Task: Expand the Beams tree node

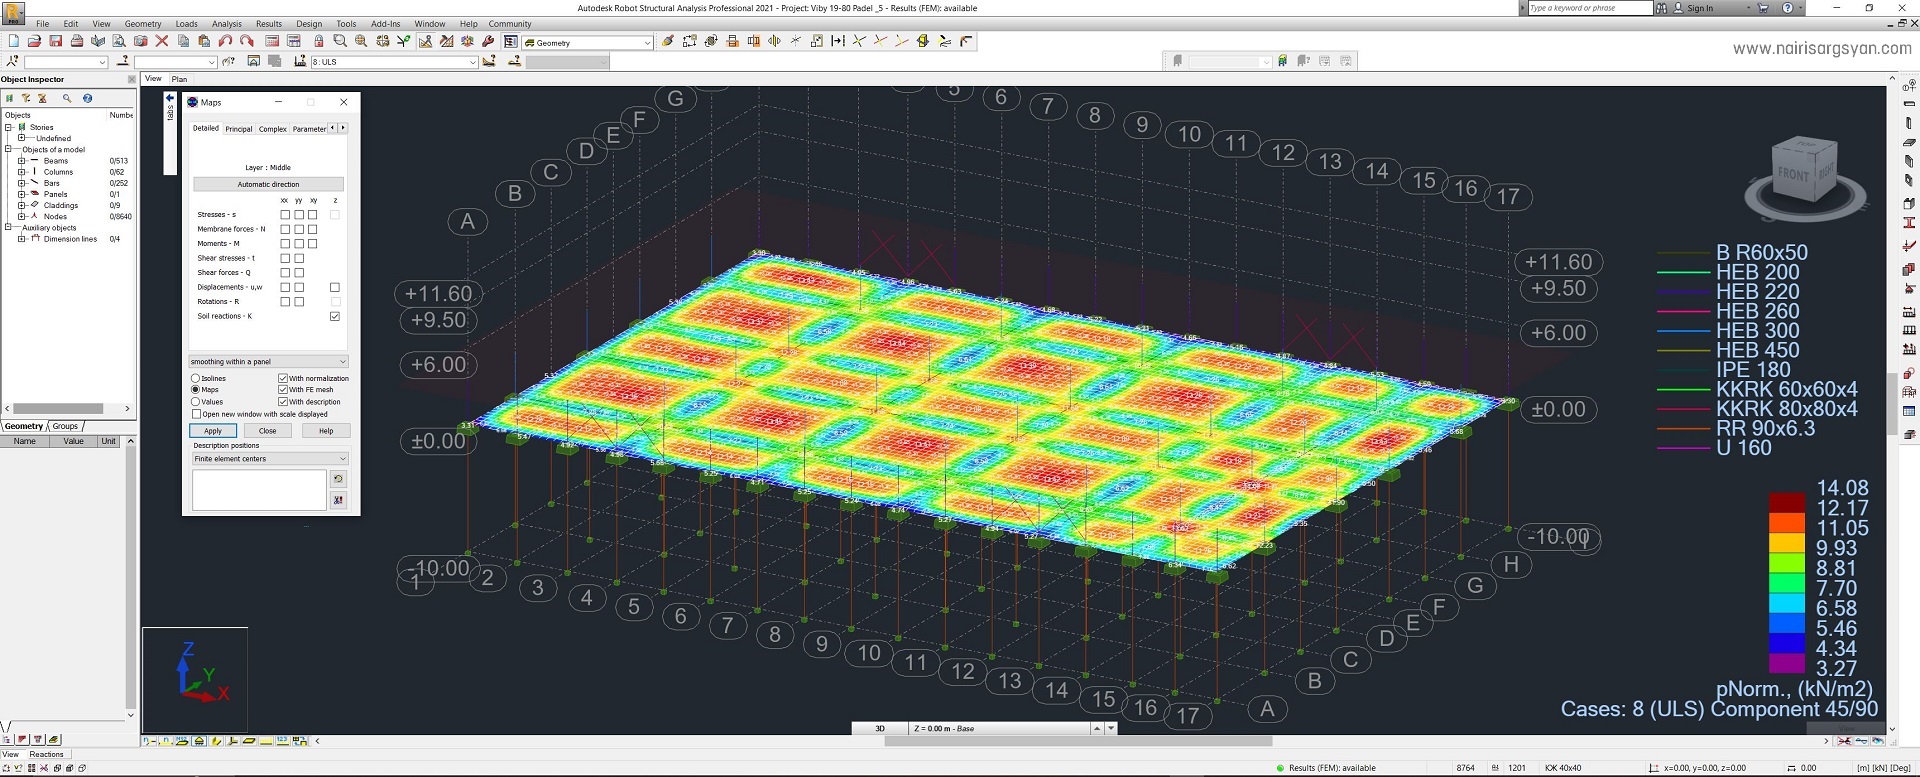Action: coord(21,161)
